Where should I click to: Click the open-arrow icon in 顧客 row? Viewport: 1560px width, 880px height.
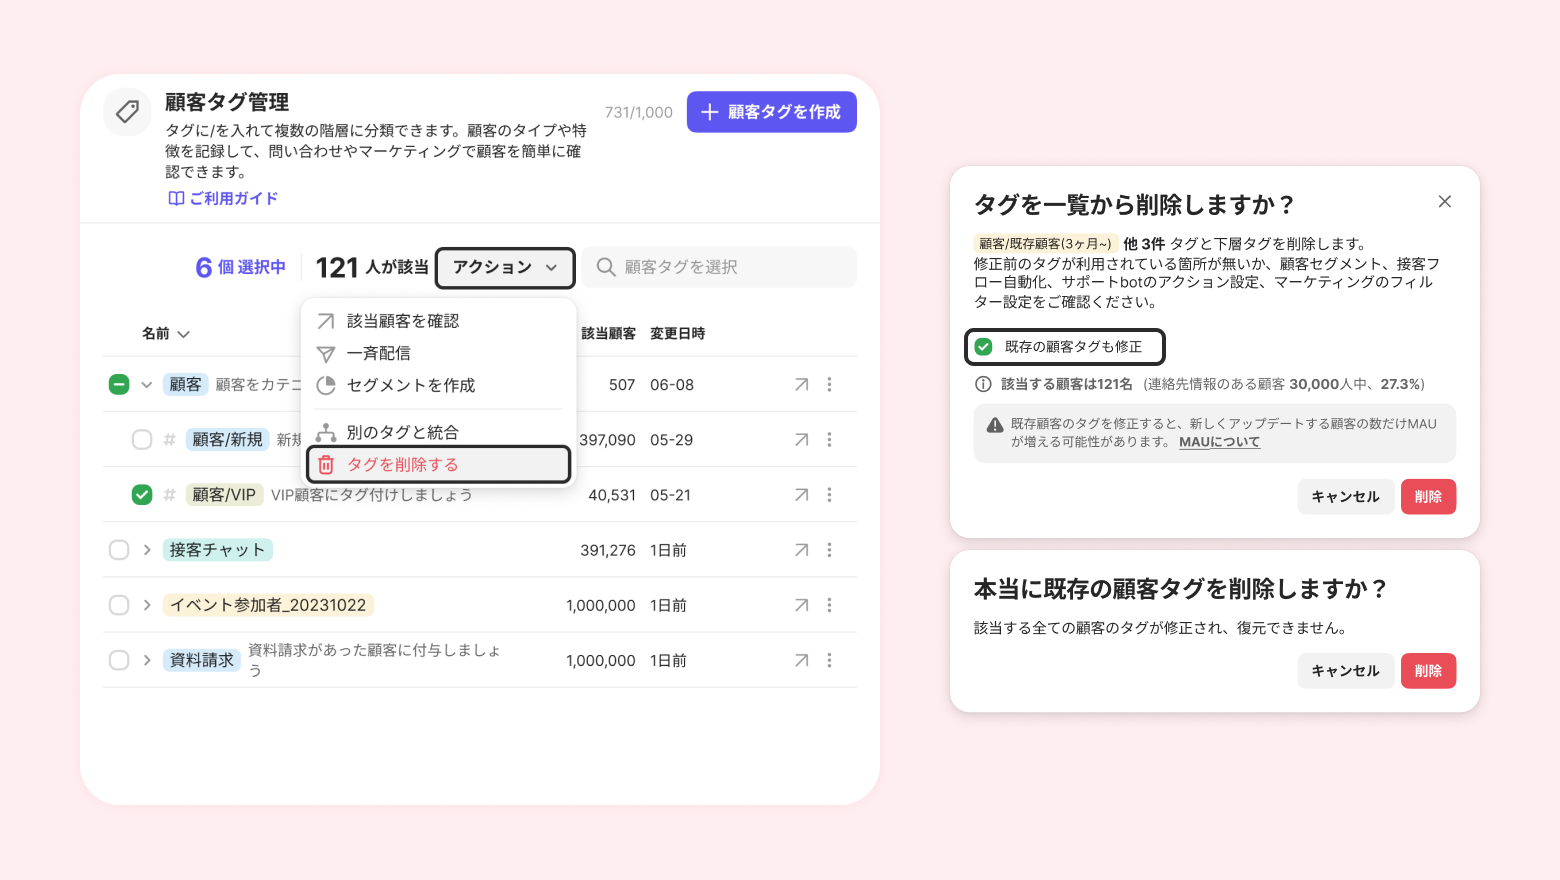point(801,385)
